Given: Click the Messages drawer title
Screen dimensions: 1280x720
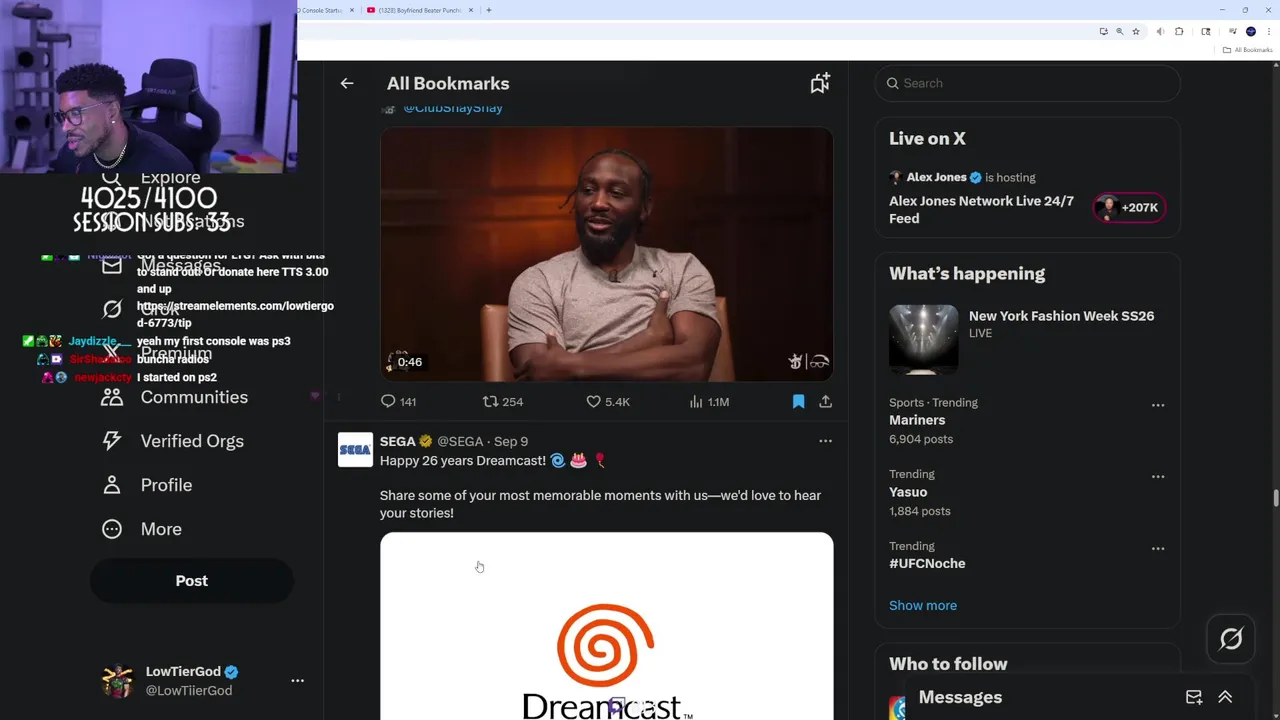Looking at the screenshot, I should coord(960,698).
